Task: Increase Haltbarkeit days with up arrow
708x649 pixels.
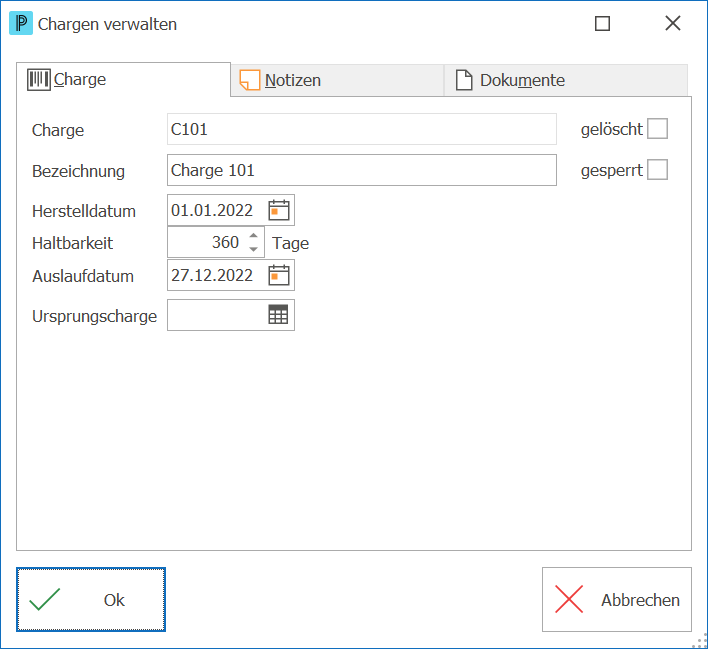Action: tap(253, 235)
